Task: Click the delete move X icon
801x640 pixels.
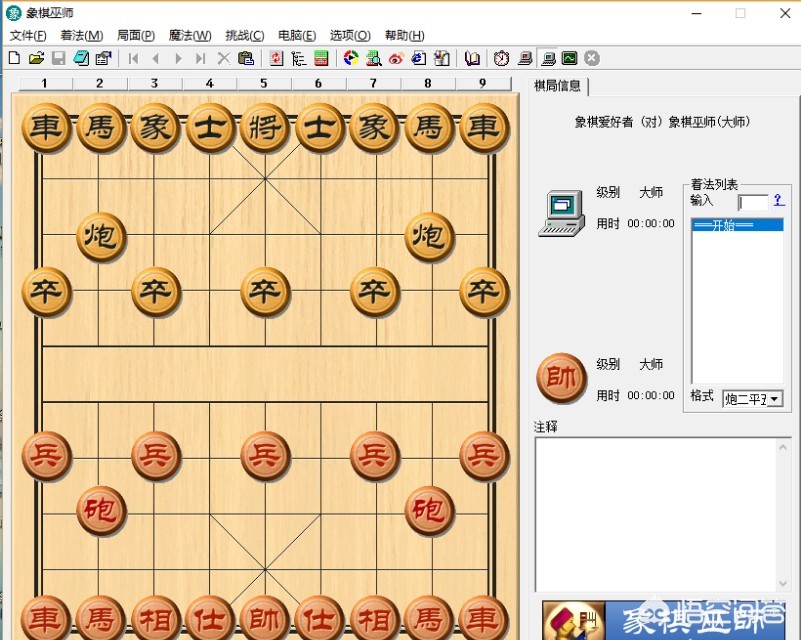Action: click(x=224, y=59)
